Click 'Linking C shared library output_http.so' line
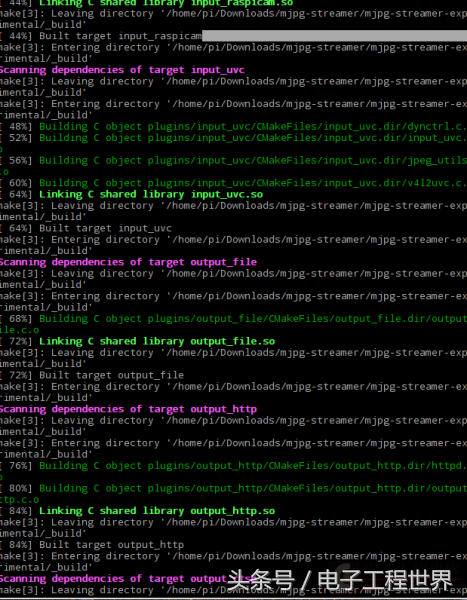The width and height of the screenshot is (467, 600). point(137,511)
